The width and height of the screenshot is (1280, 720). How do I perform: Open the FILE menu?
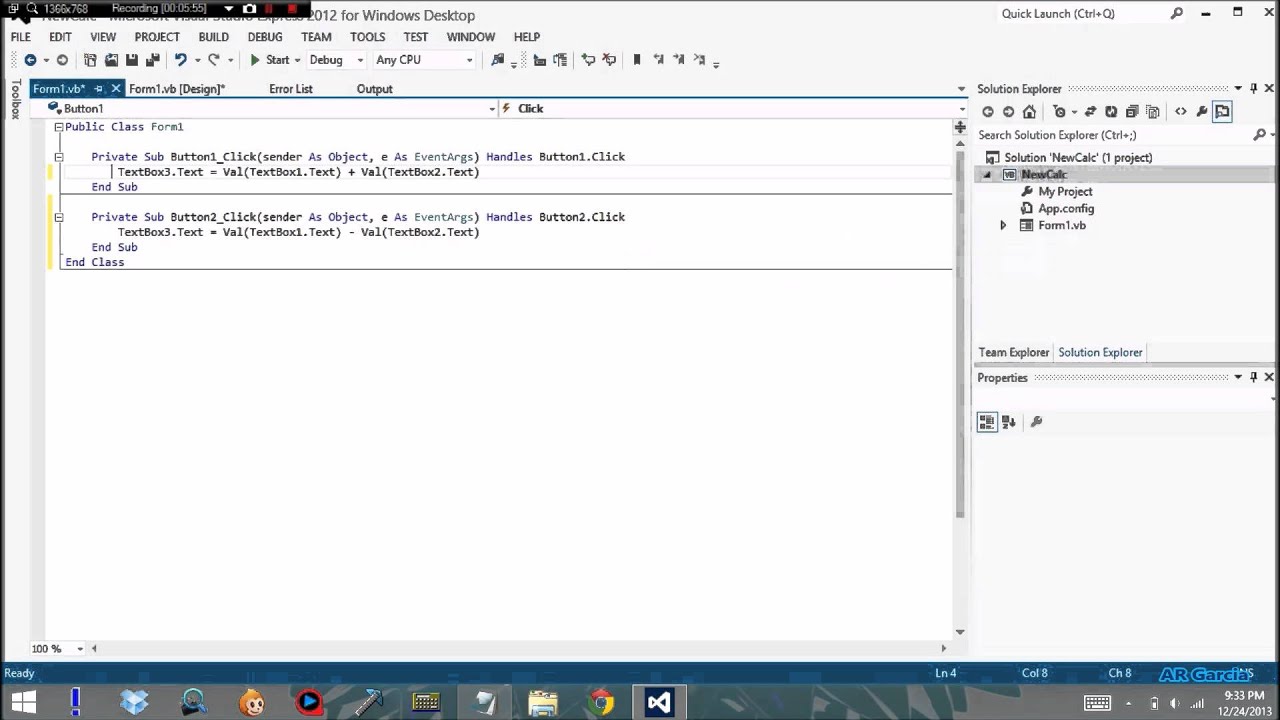21,37
